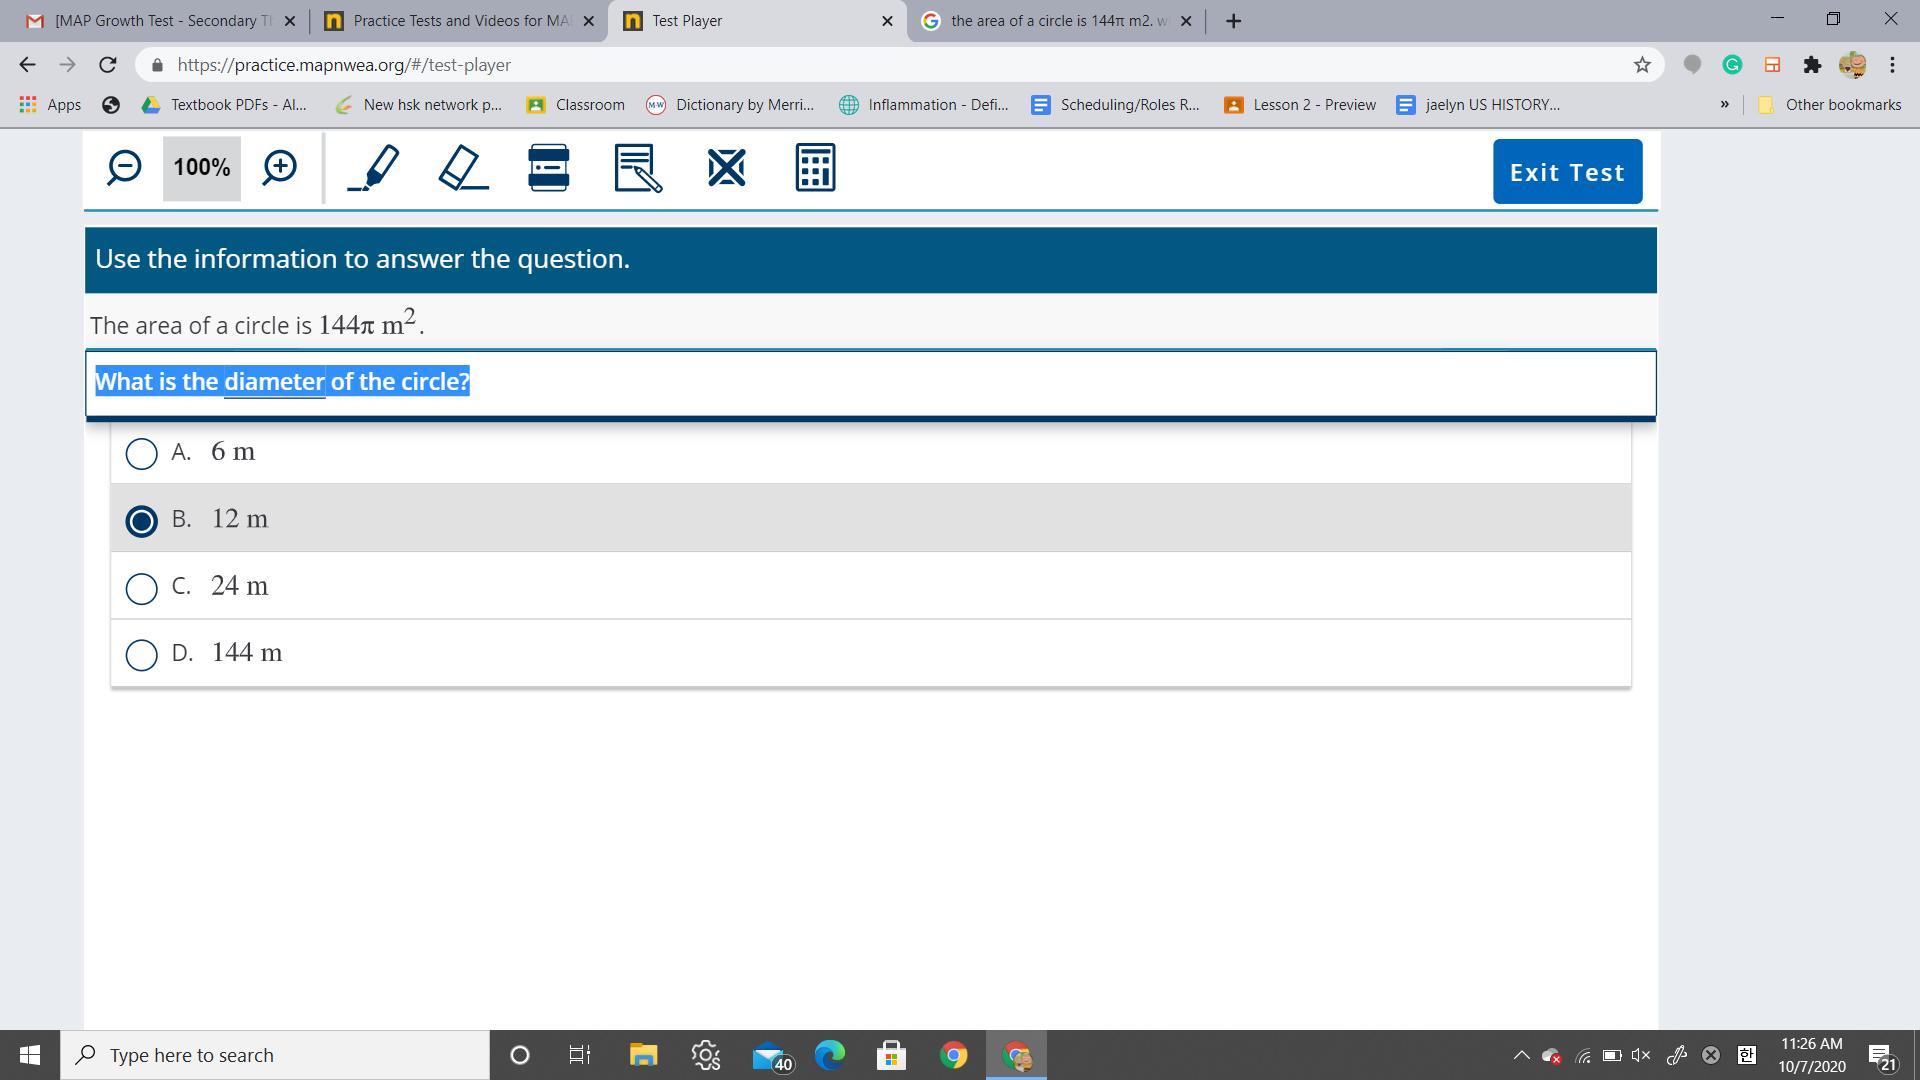Open the line reader tool
The image size is (1920, 1080).
pos(548,168)
